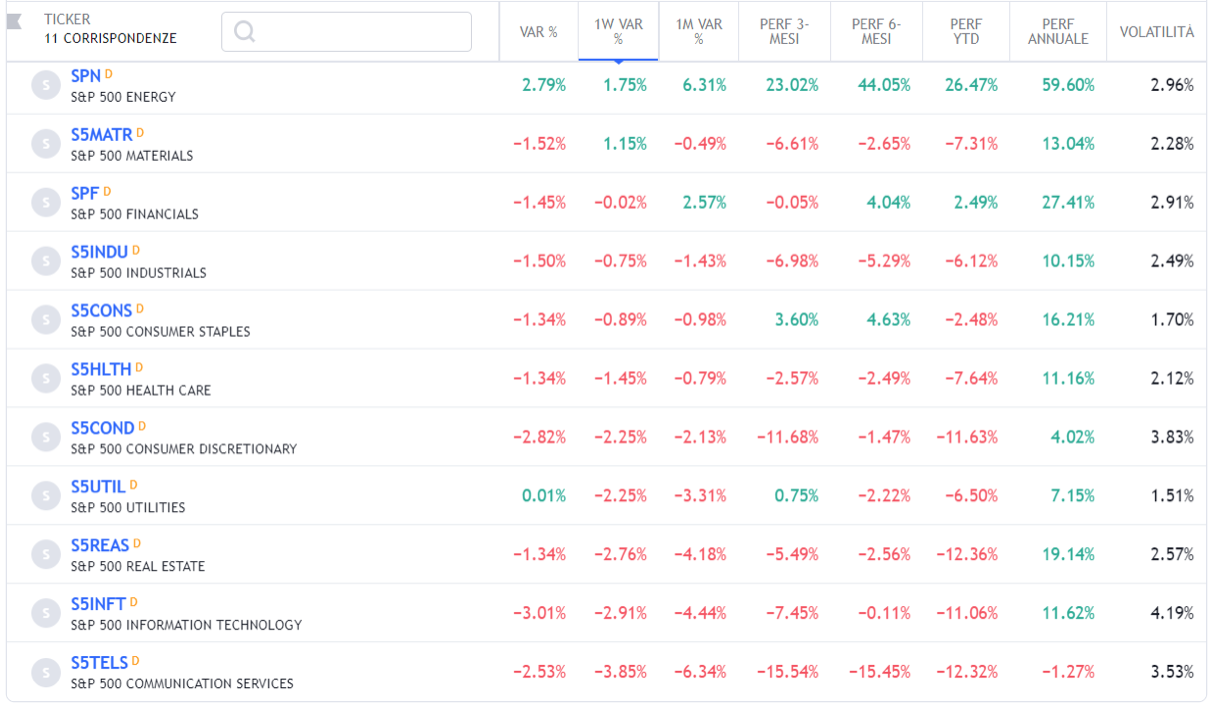
Task: Click the S5MATR round symbol icon
Action: (46, 144)
